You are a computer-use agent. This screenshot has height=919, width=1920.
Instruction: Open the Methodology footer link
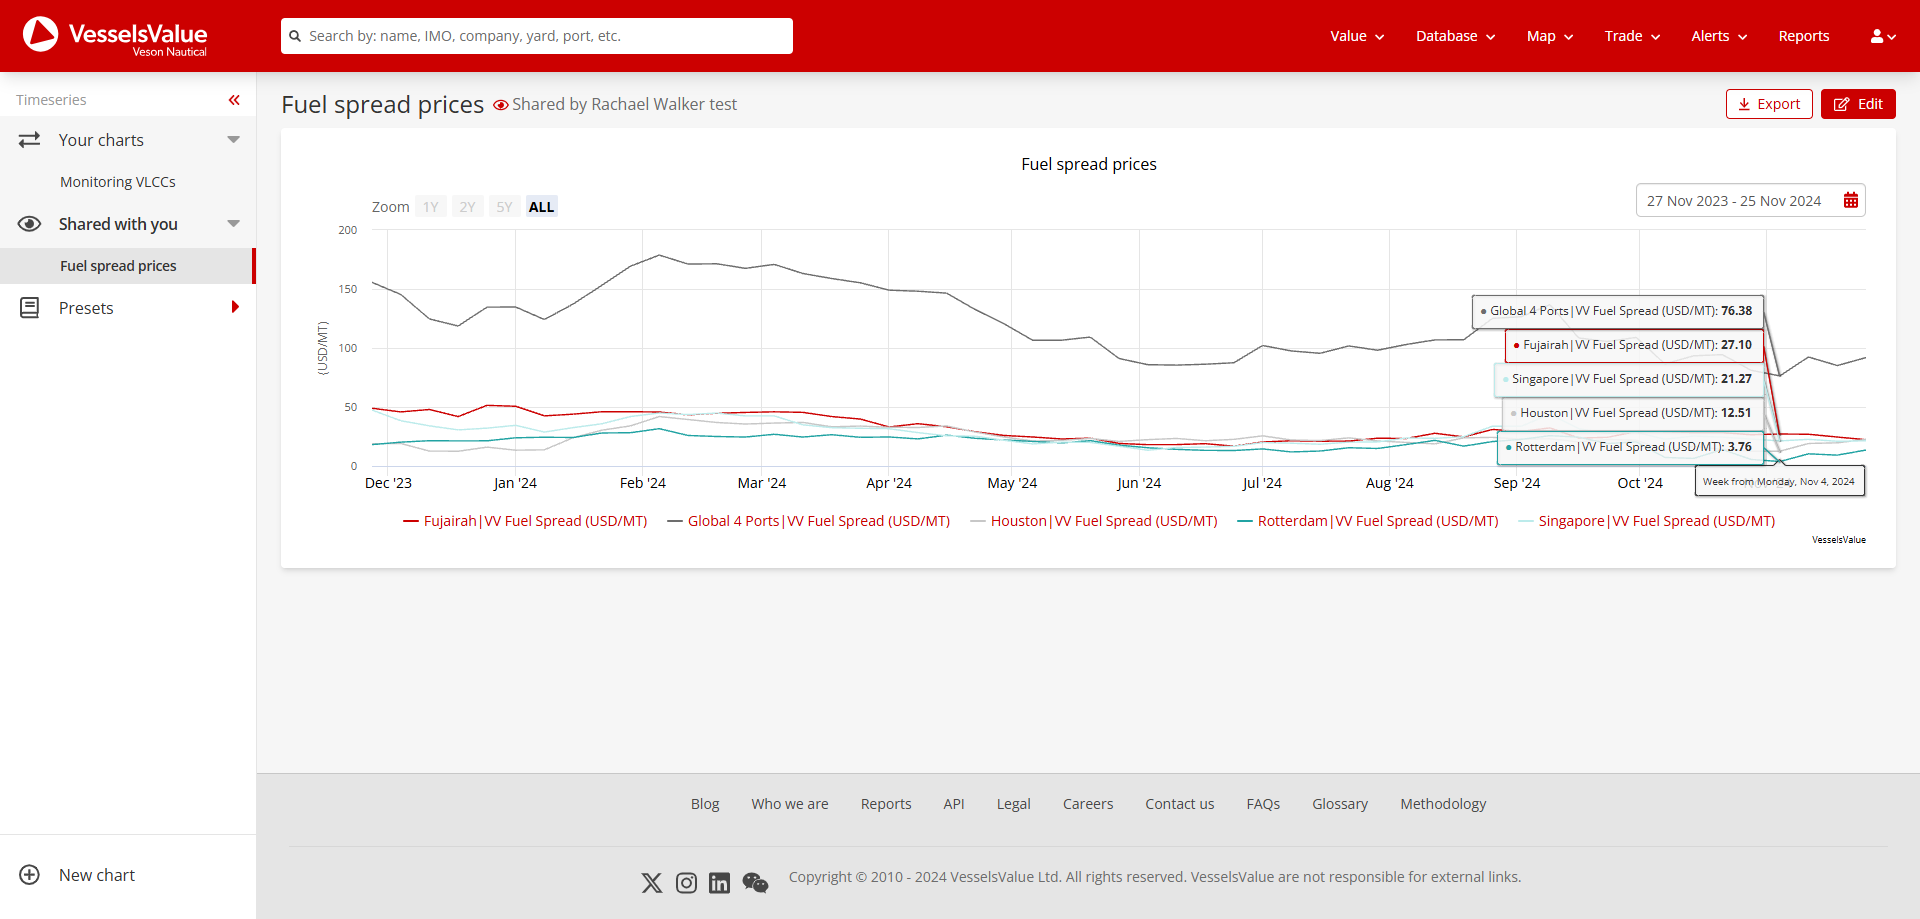(x=1442, y=803)
